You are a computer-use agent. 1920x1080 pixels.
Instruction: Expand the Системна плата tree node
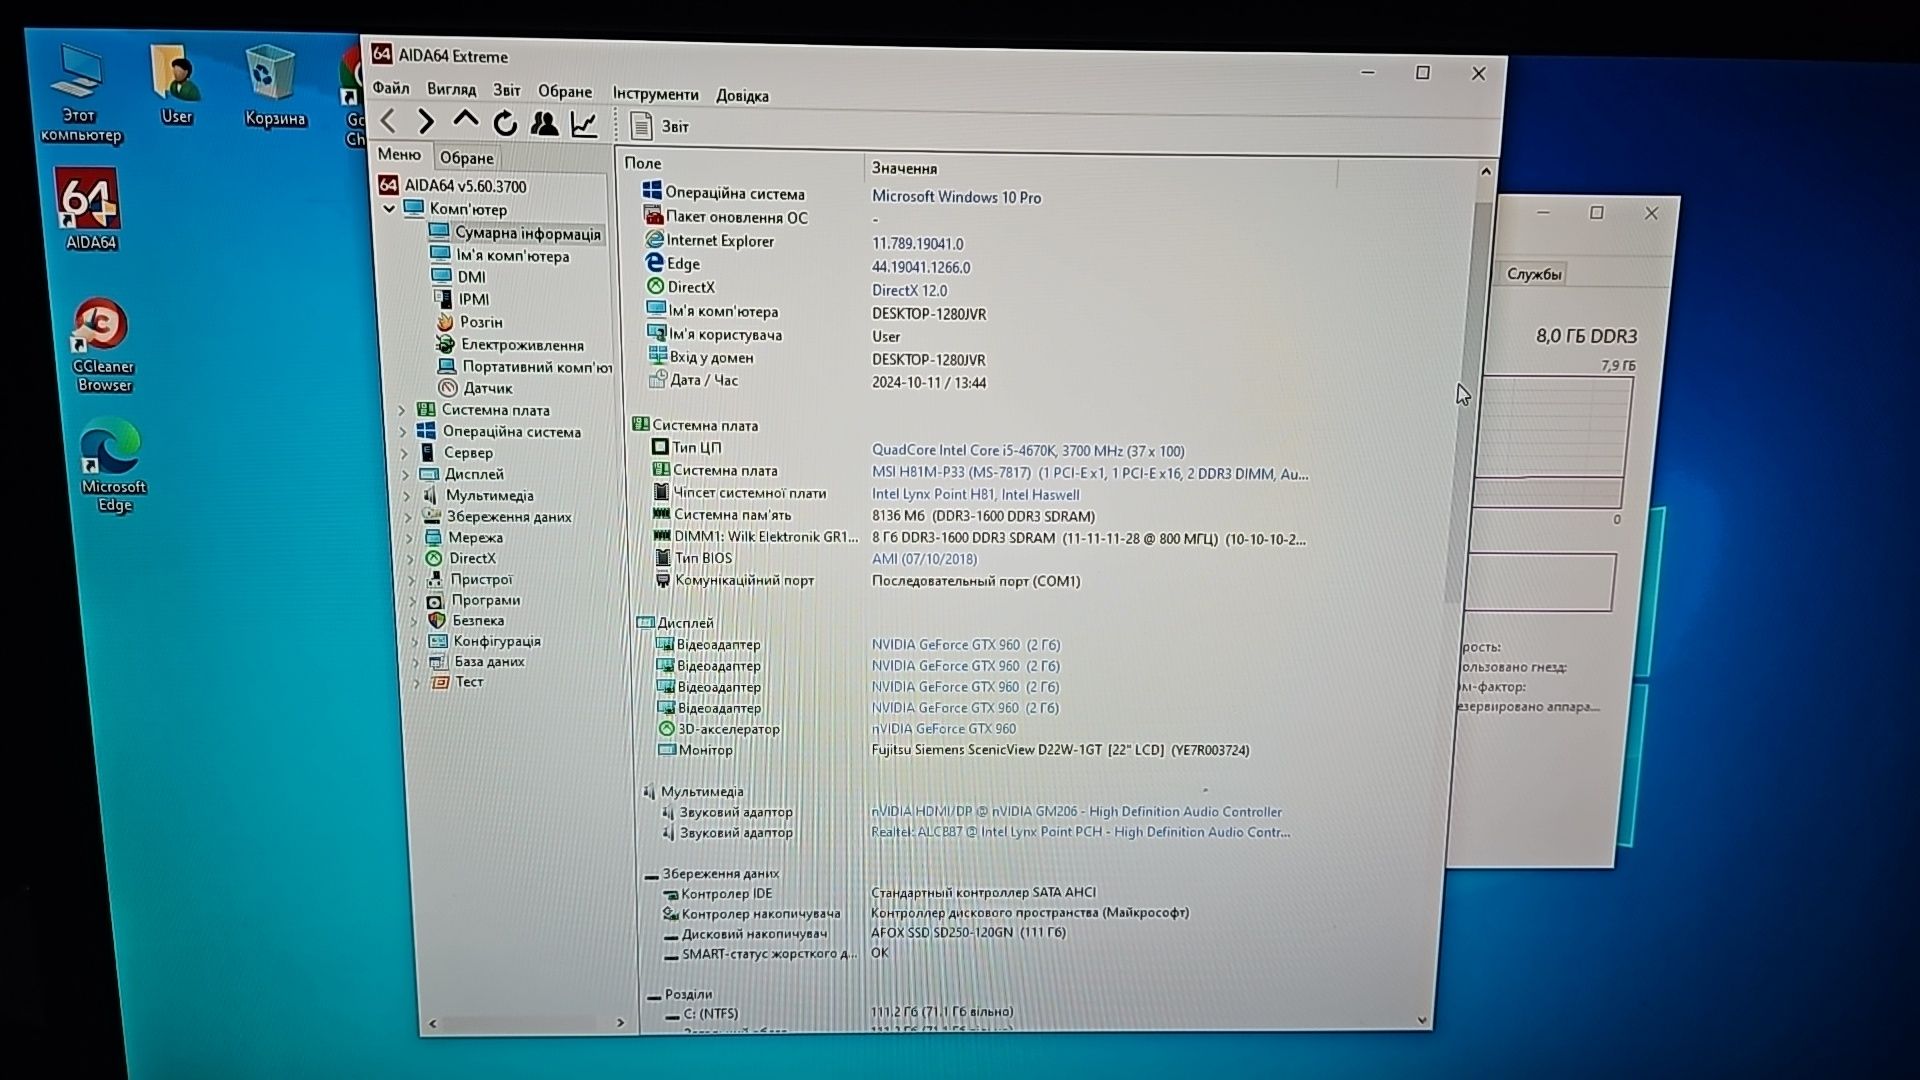coord(402,410)
